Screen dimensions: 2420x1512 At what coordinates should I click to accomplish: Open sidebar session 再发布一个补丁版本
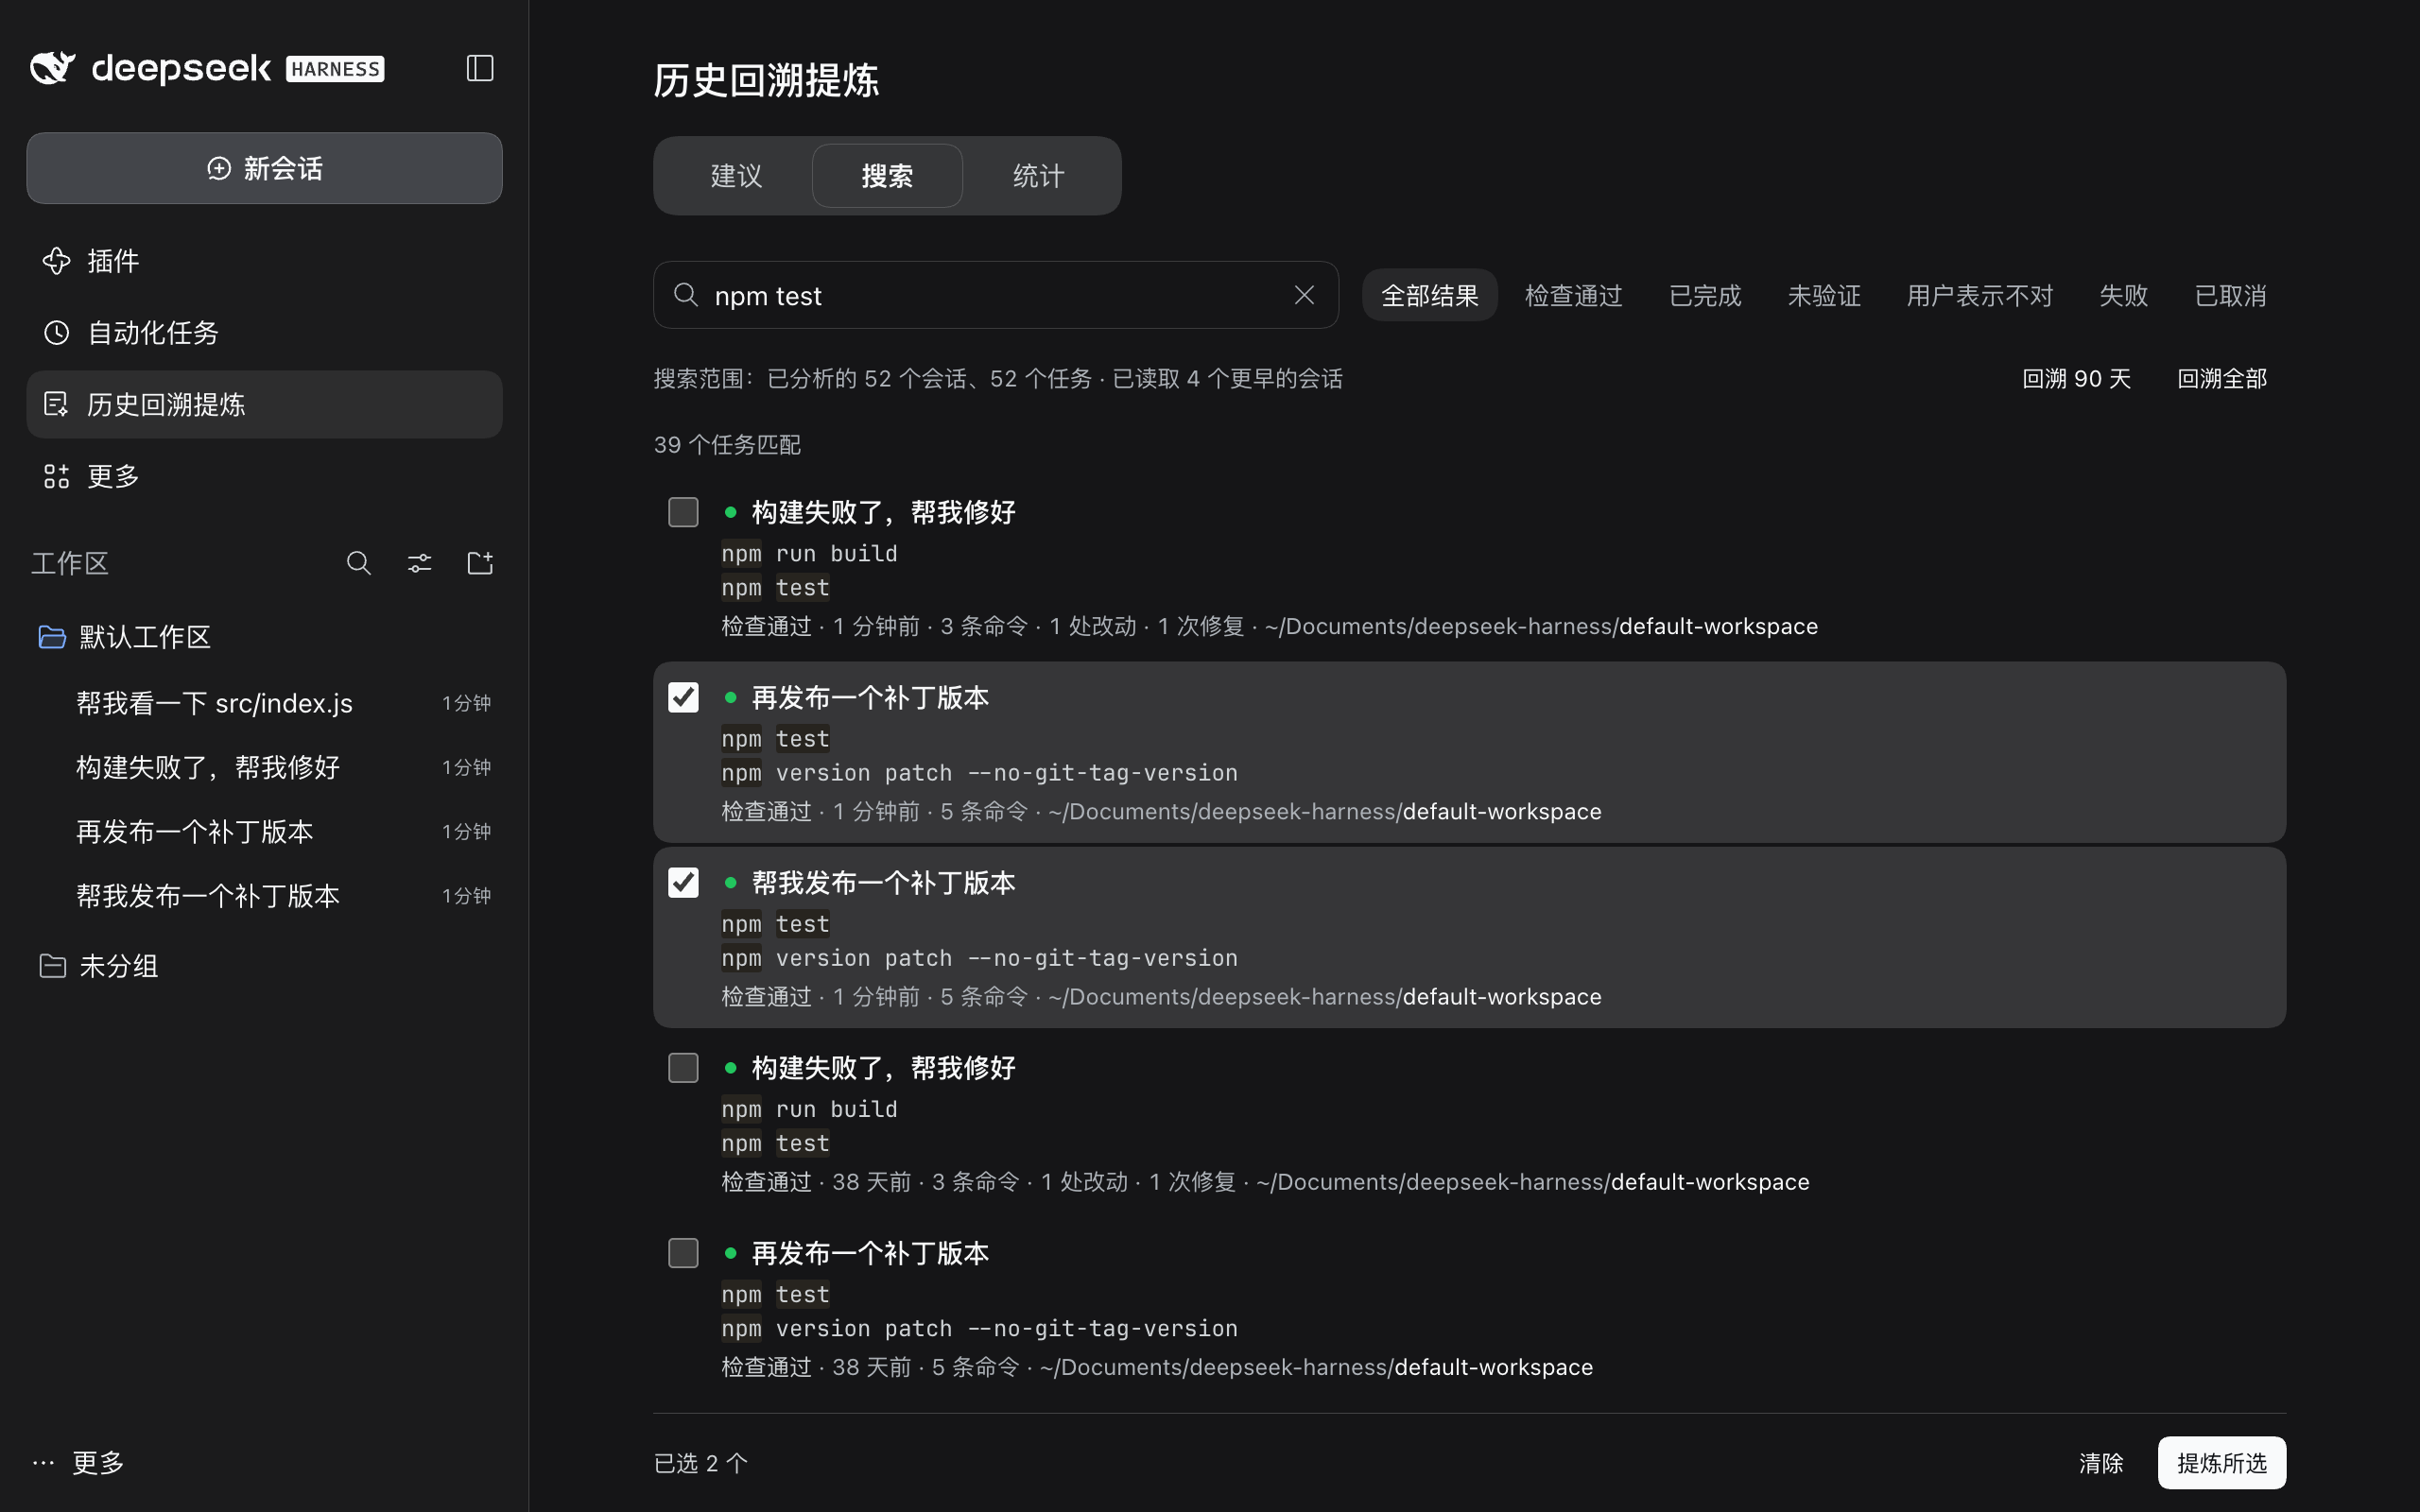(x=264, y=831)
